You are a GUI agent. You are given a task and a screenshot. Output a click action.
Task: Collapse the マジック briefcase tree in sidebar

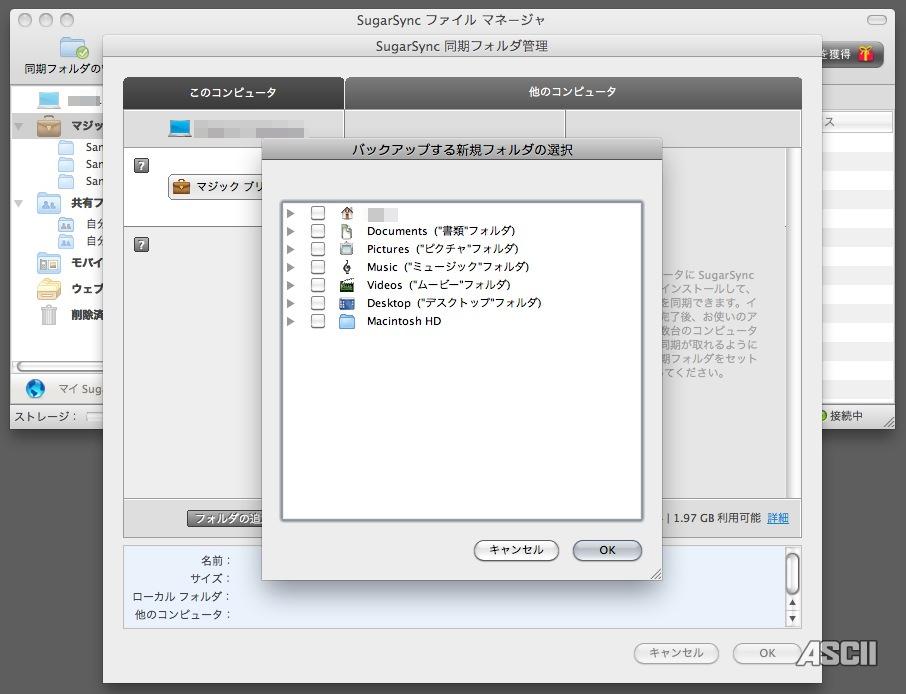point(19,125)
